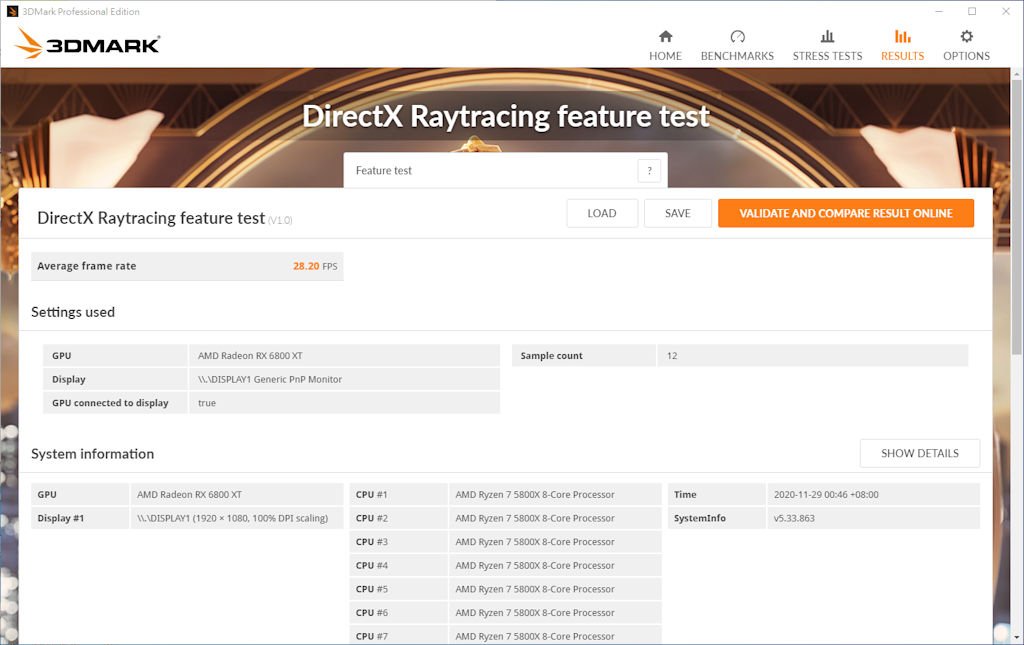The width and height of the screenshot is (1024, 645).
Task: Click the CPU #3 row label
Action: [x=372, y=542]
